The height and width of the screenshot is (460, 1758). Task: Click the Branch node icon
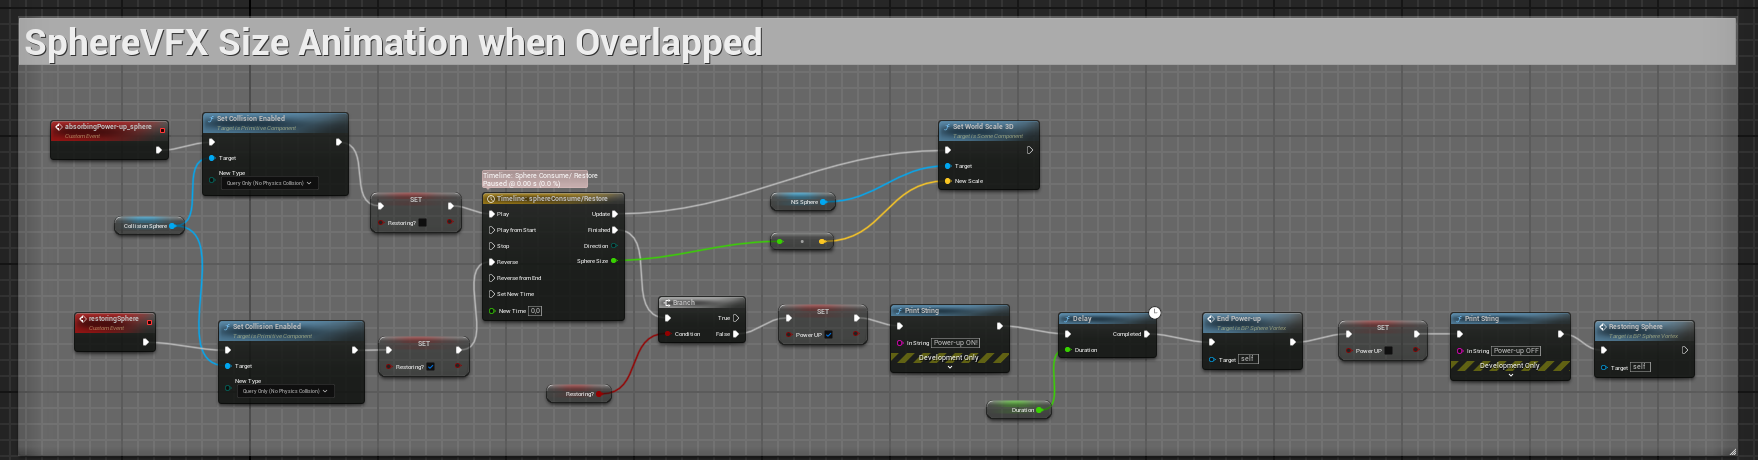coord(667,303)
